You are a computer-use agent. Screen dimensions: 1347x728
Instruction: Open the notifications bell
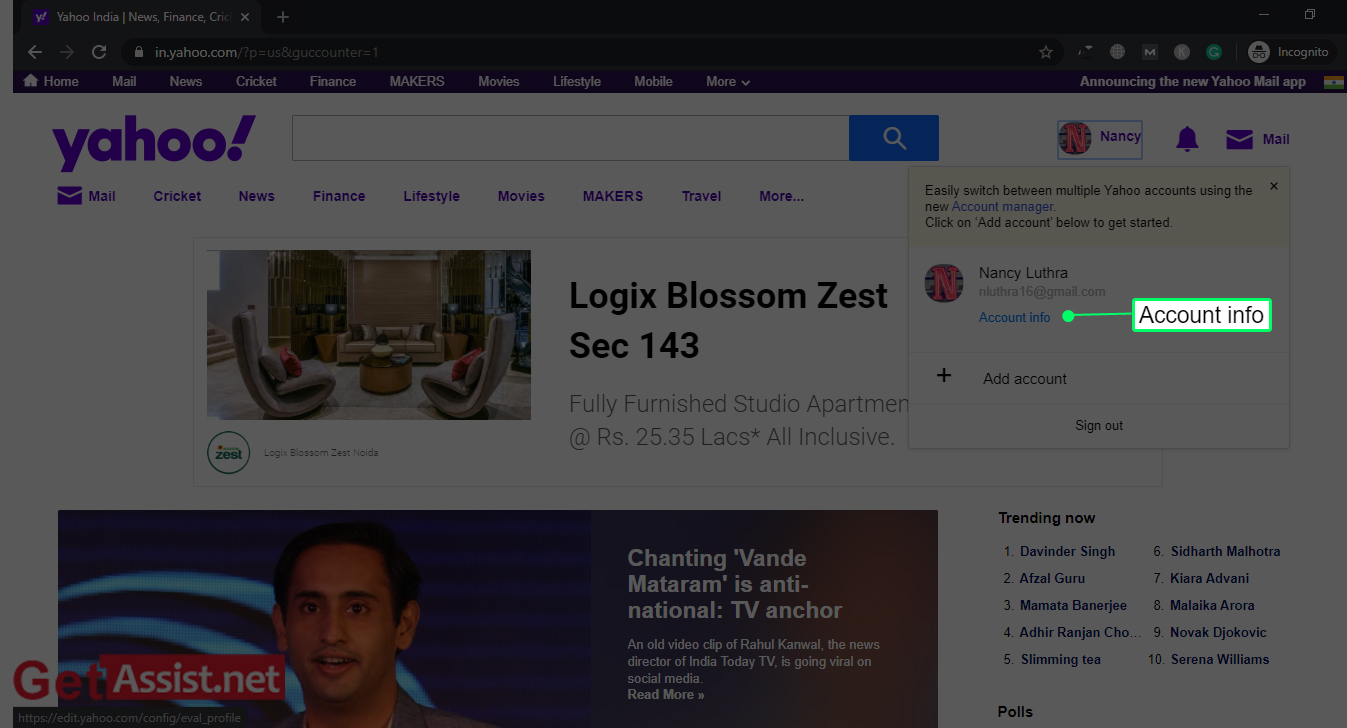pos(1187,139)
